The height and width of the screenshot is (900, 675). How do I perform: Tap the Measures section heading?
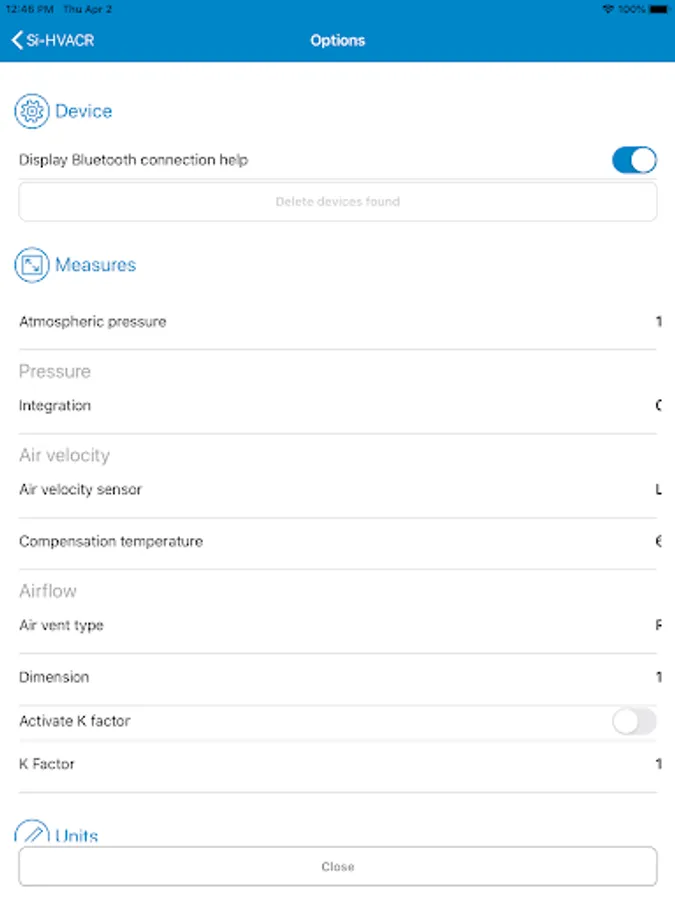click(95, 265)
